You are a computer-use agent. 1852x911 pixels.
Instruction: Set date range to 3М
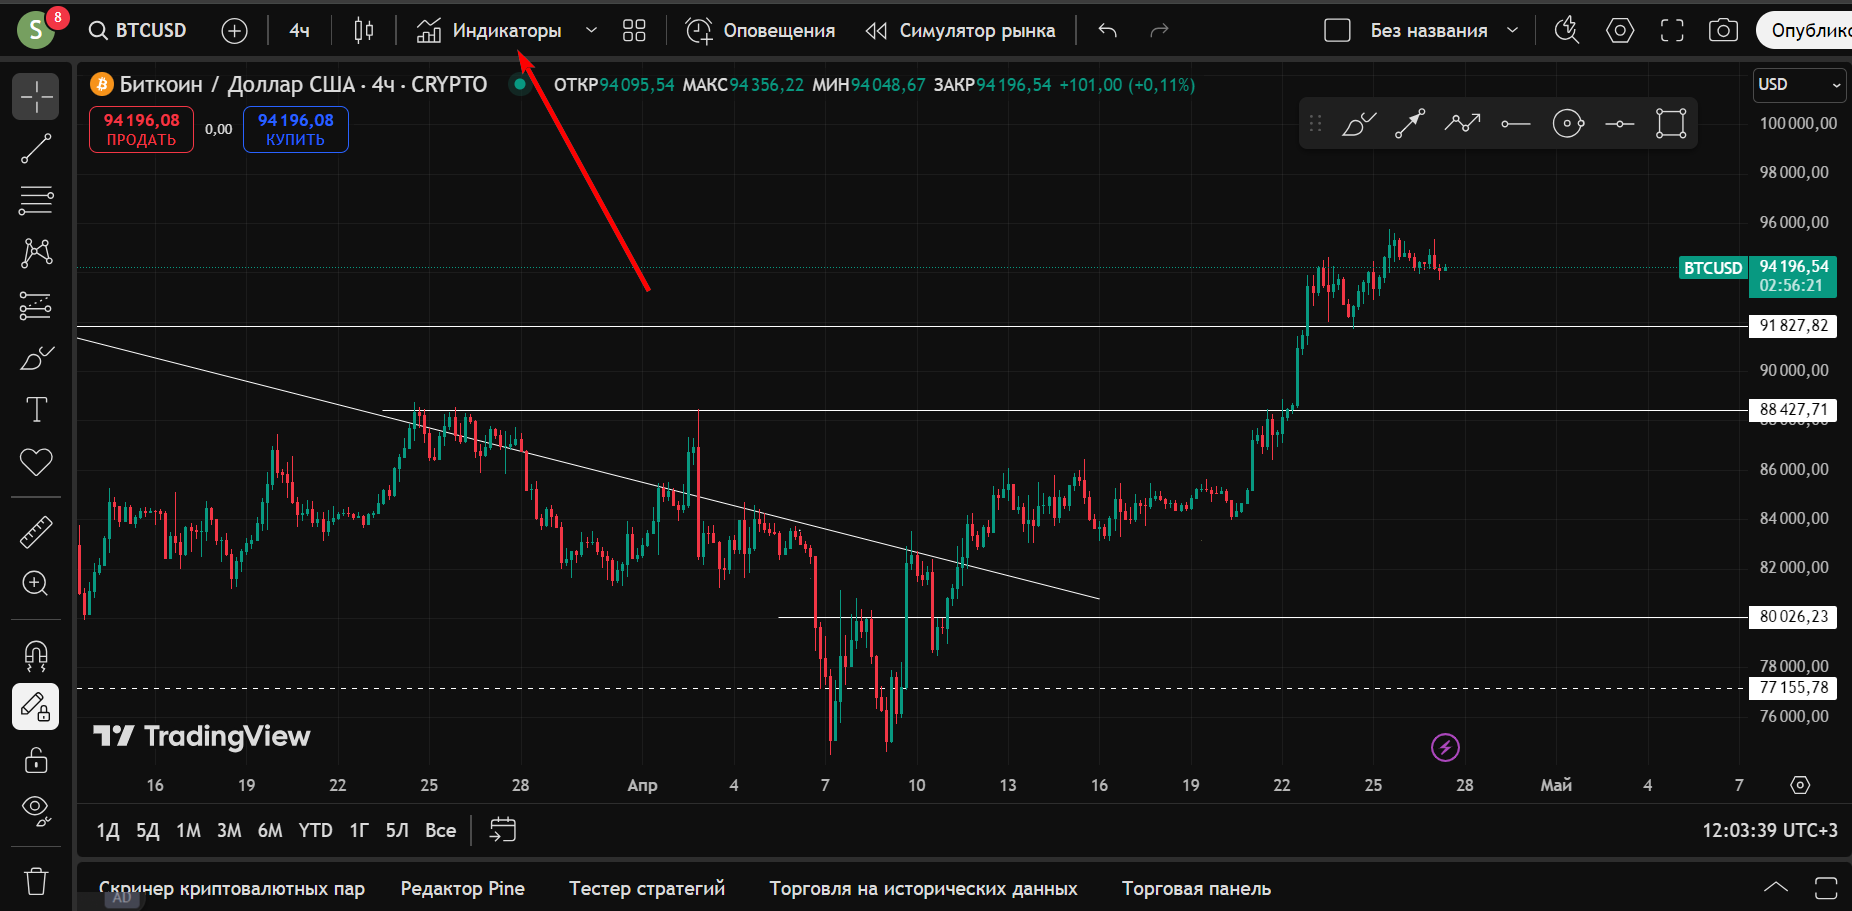coord(229,830)
